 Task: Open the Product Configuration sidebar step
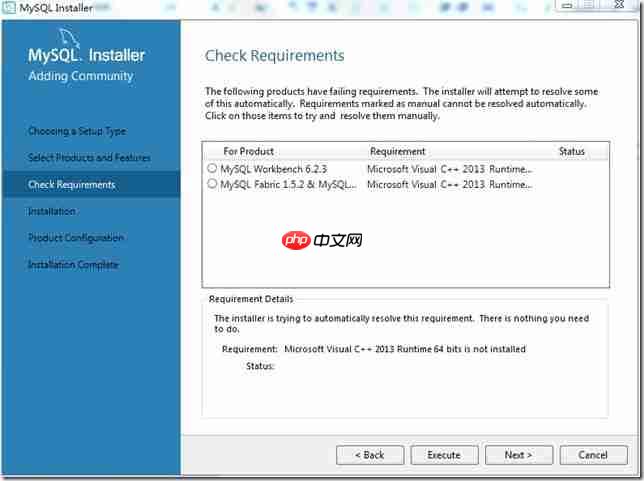click(x=76, y=238)
